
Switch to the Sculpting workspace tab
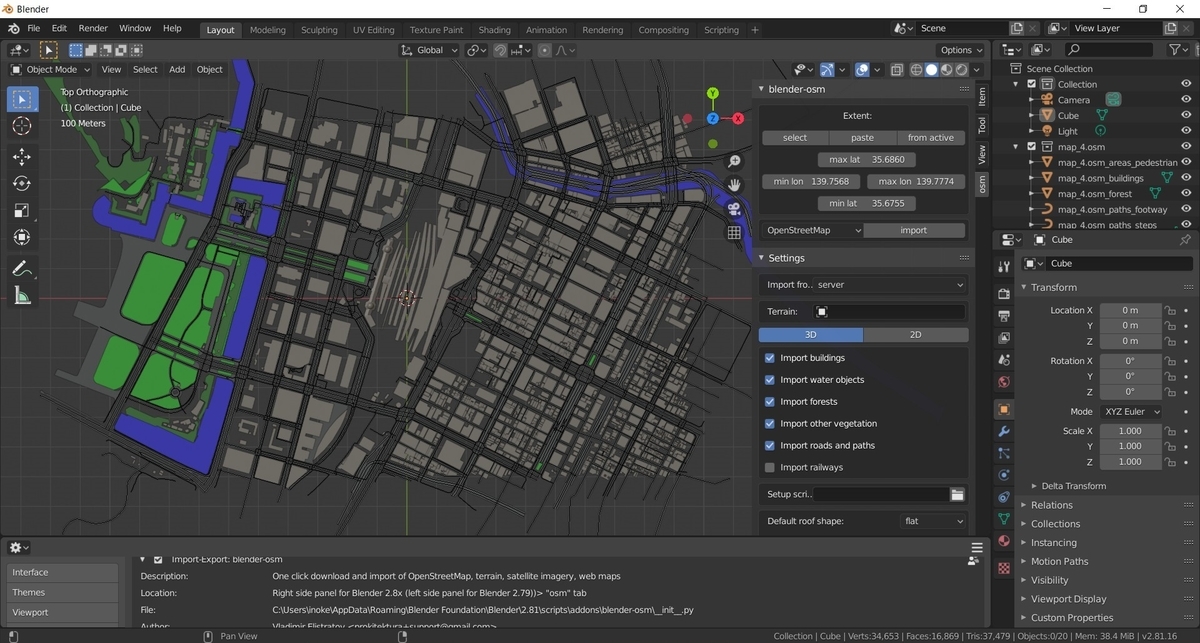[x=319, y=30]
